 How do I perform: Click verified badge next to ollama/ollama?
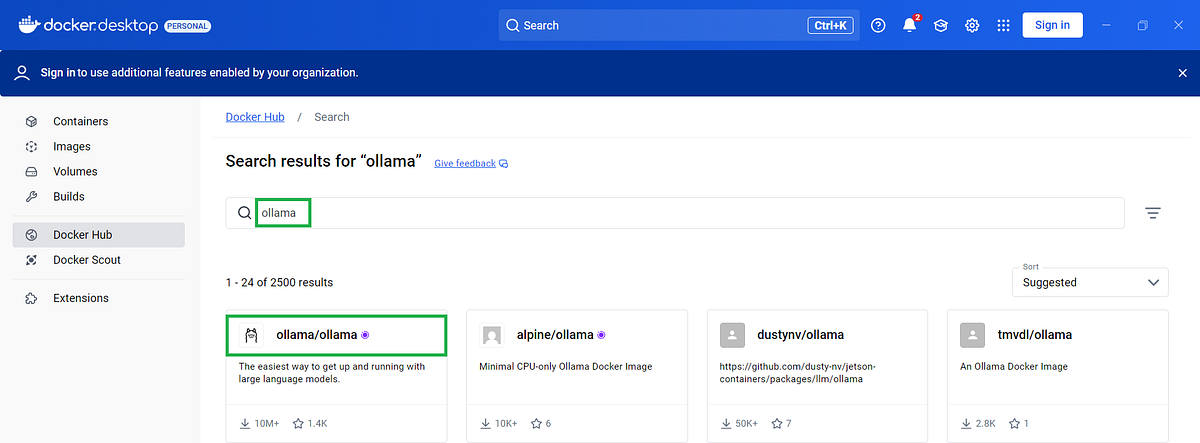pos(365,335)
